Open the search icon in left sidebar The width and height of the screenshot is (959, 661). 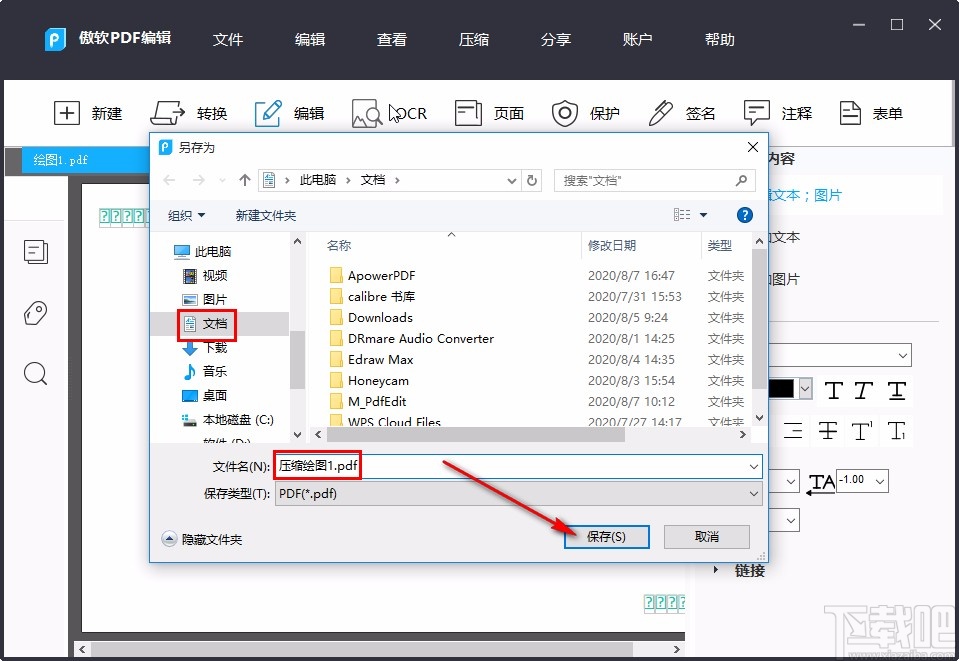[x=36, y=374]
